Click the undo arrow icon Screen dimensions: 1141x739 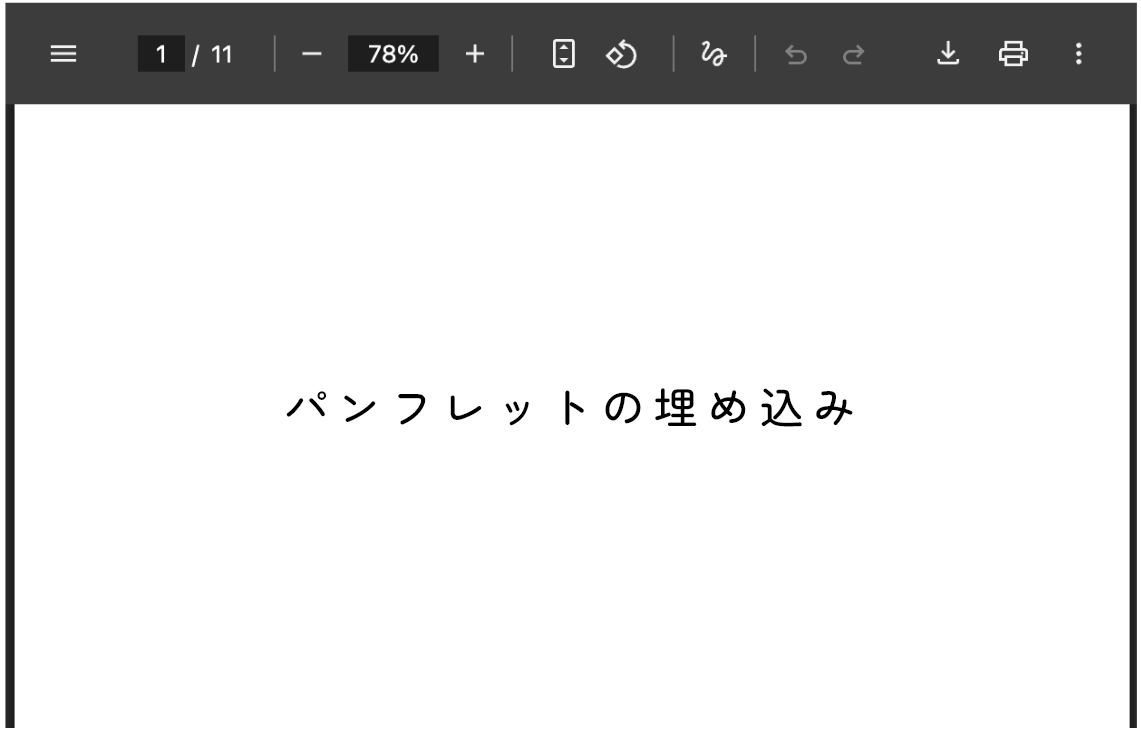796,55
